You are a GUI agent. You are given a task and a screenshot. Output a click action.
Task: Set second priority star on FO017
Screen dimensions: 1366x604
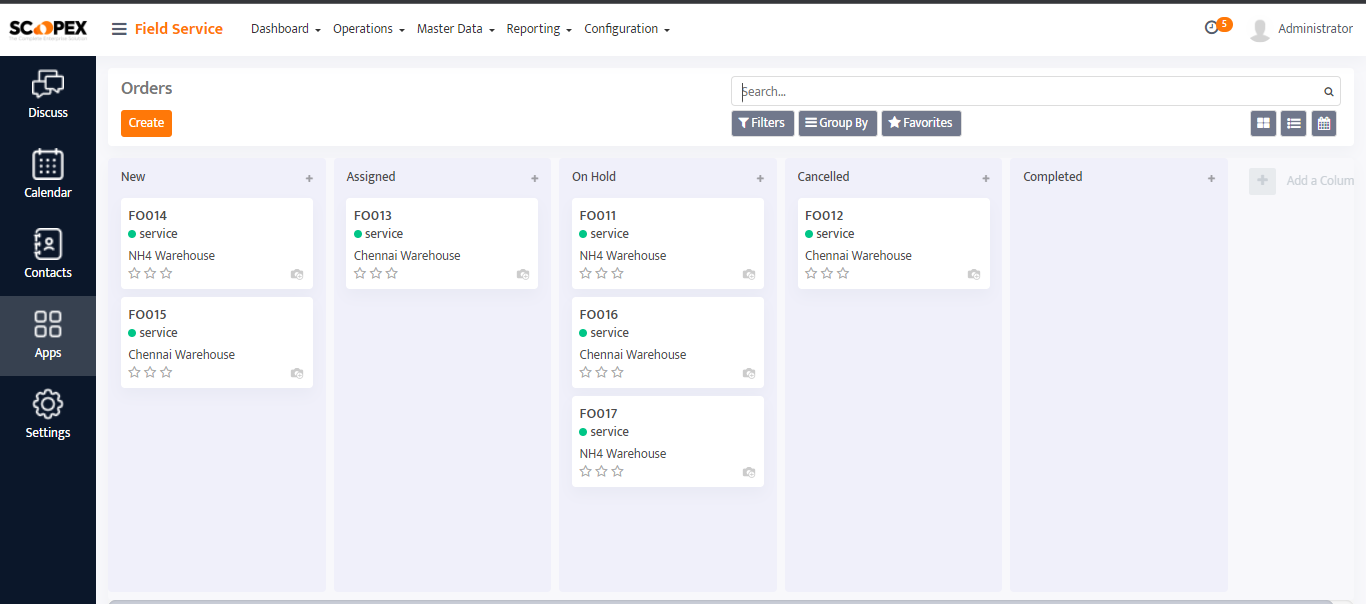(x=602, y=471)
